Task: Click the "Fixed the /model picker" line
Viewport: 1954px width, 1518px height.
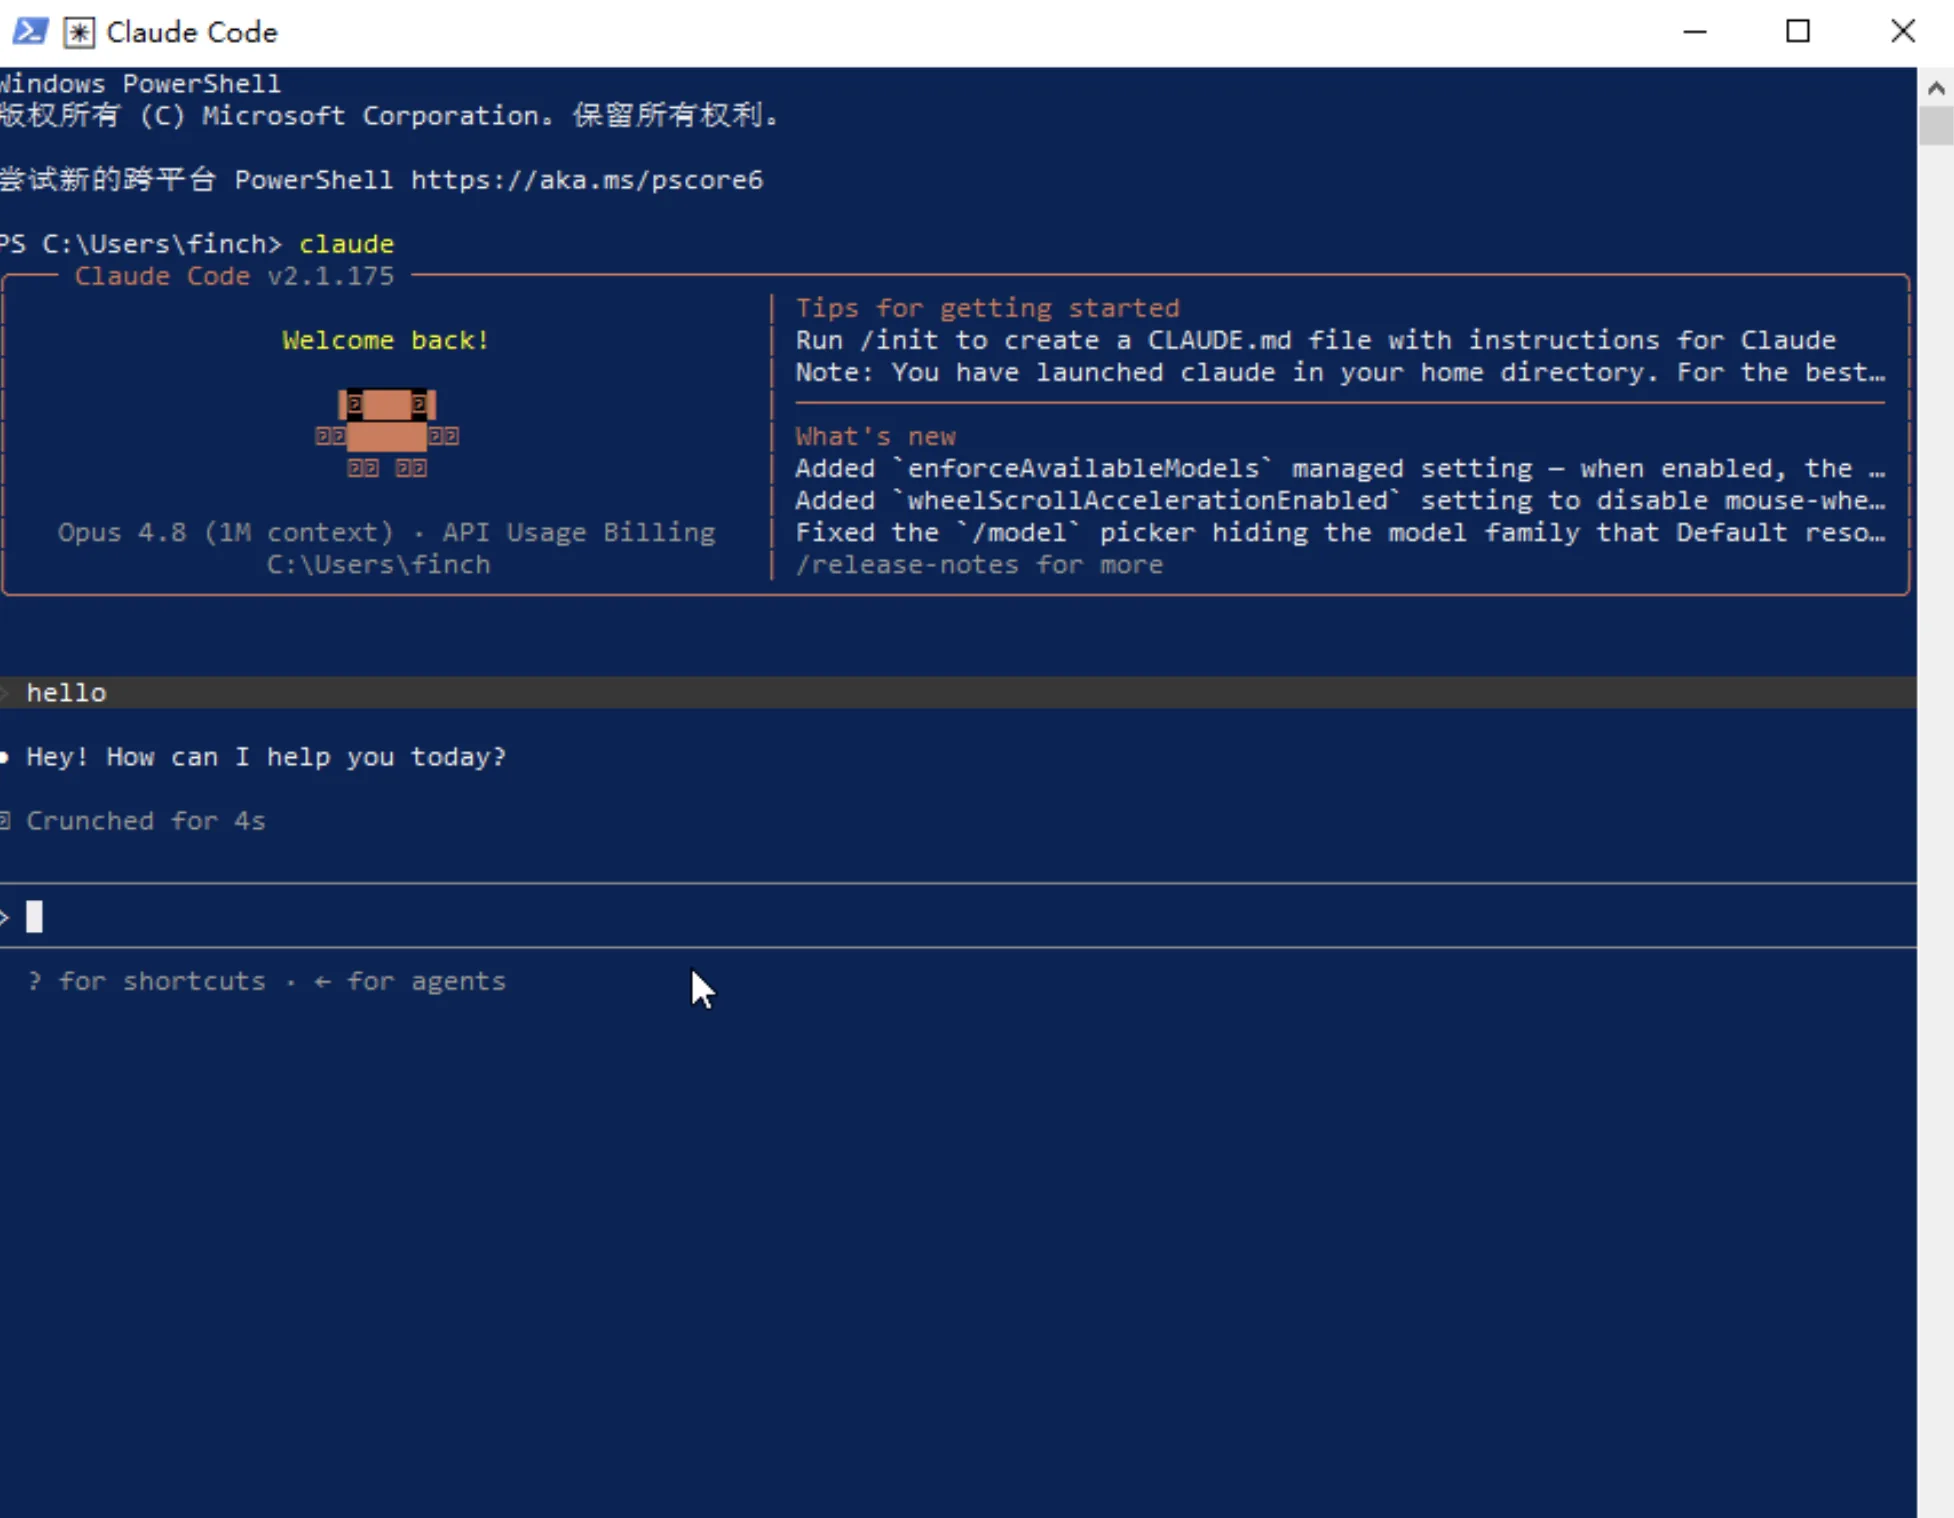Action: tap(1340, 532)
